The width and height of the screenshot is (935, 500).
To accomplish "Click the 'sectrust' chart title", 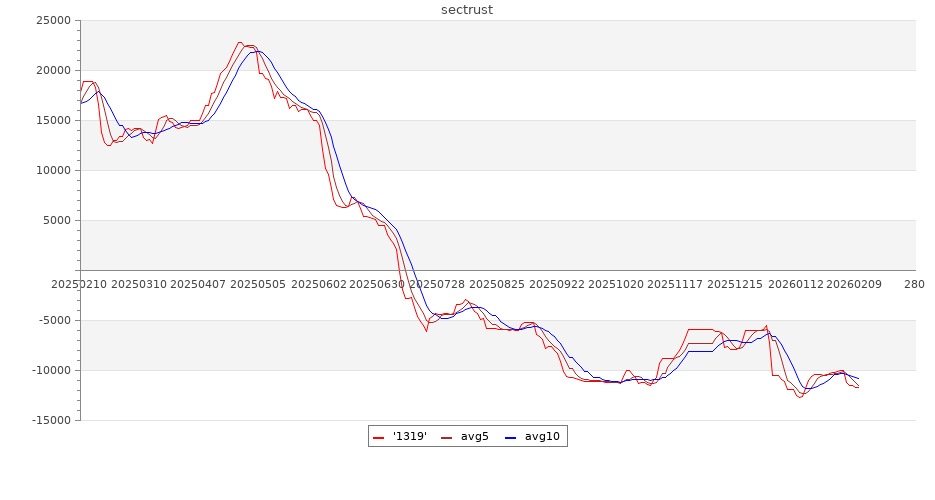I will click(467, 10).
